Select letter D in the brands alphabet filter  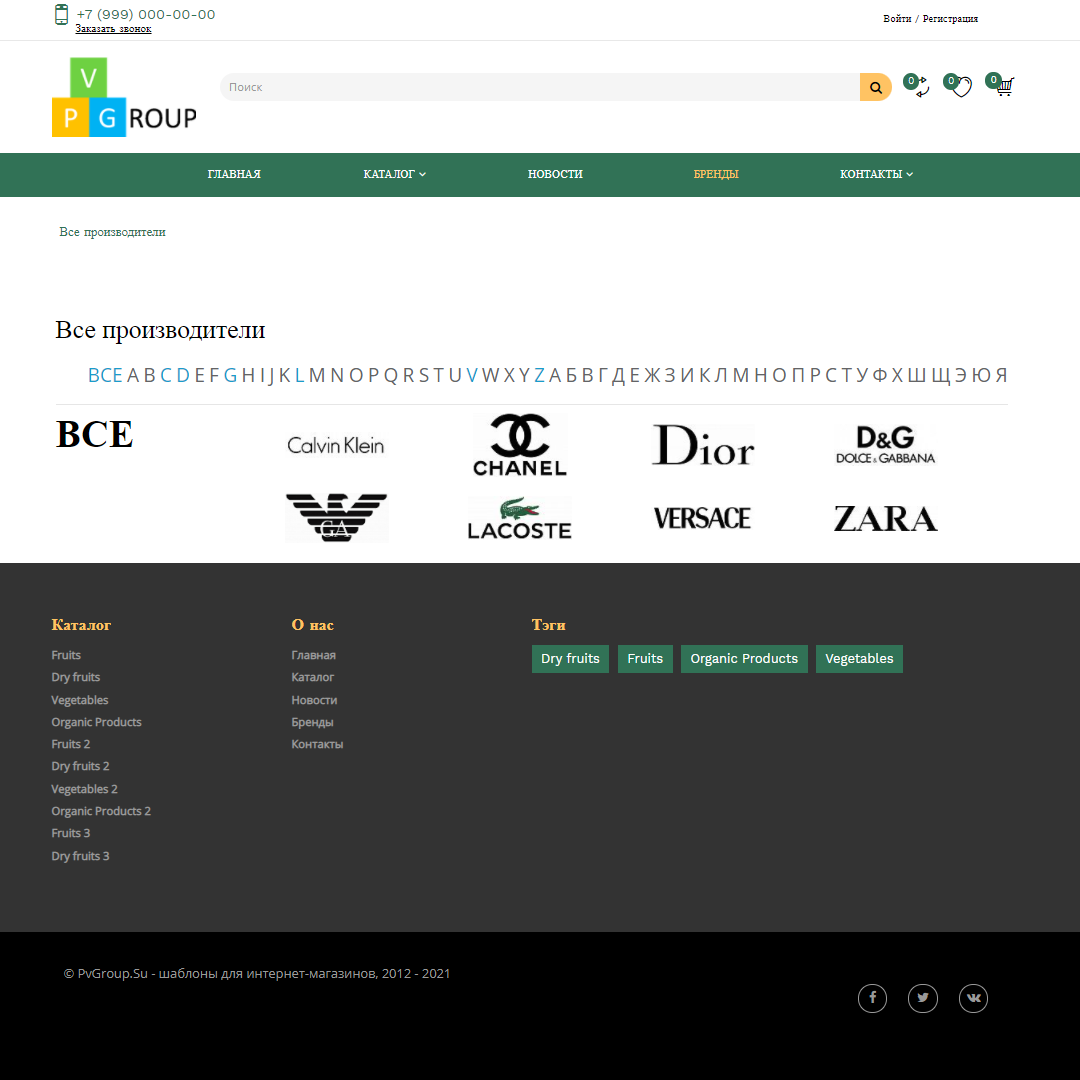[182, 375]
